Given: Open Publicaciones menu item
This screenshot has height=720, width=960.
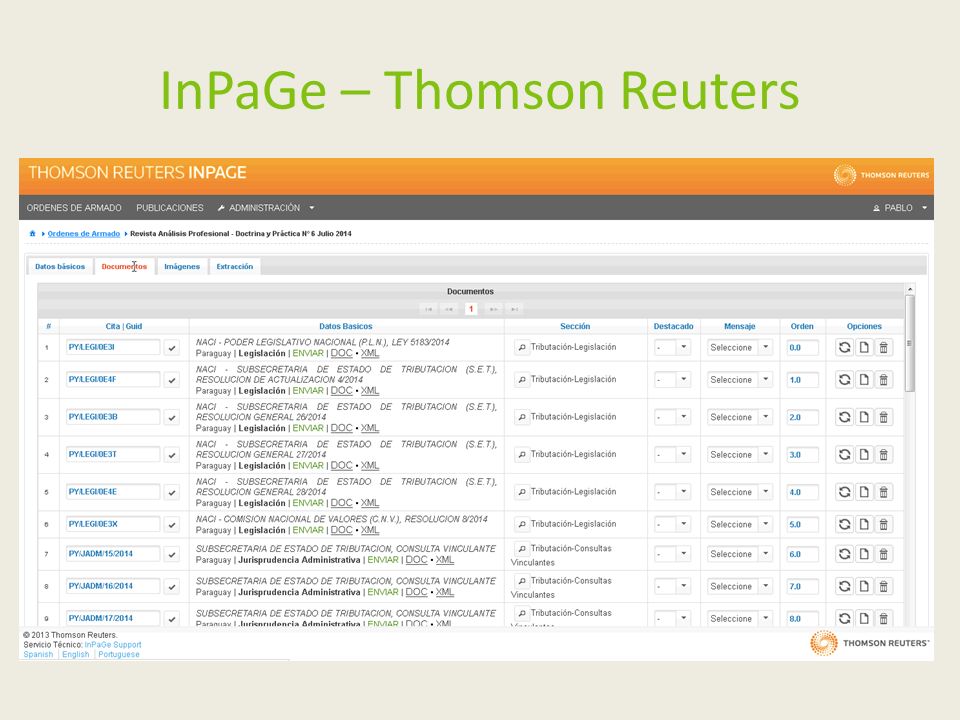Looking at the screenshot, I should pos(170,208).
